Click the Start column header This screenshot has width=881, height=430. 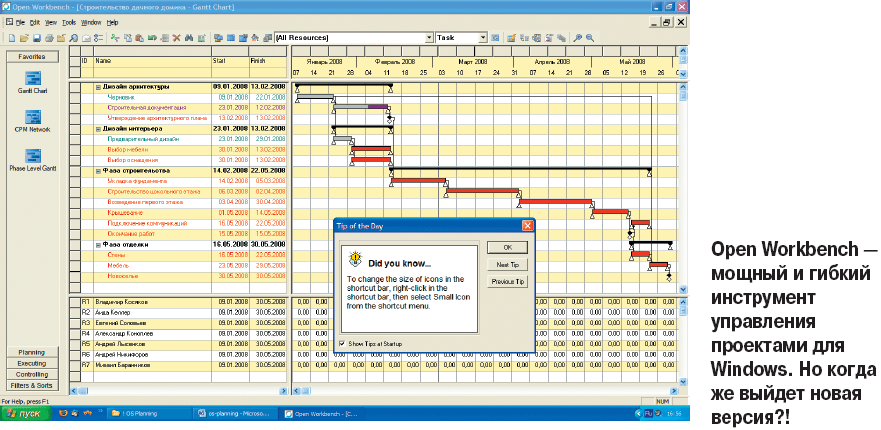tap(230, 61)
